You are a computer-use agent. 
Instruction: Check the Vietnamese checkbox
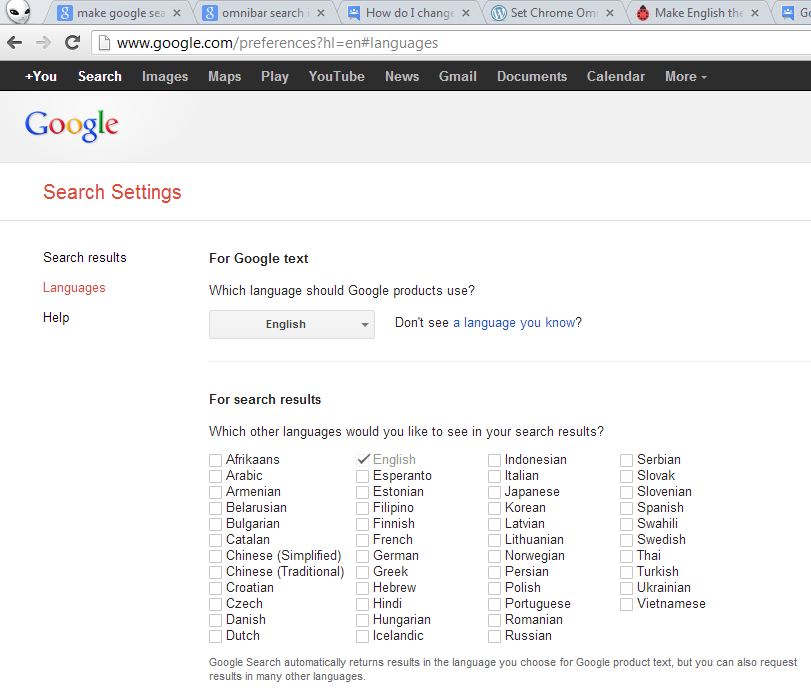click(x=626, y=604)
